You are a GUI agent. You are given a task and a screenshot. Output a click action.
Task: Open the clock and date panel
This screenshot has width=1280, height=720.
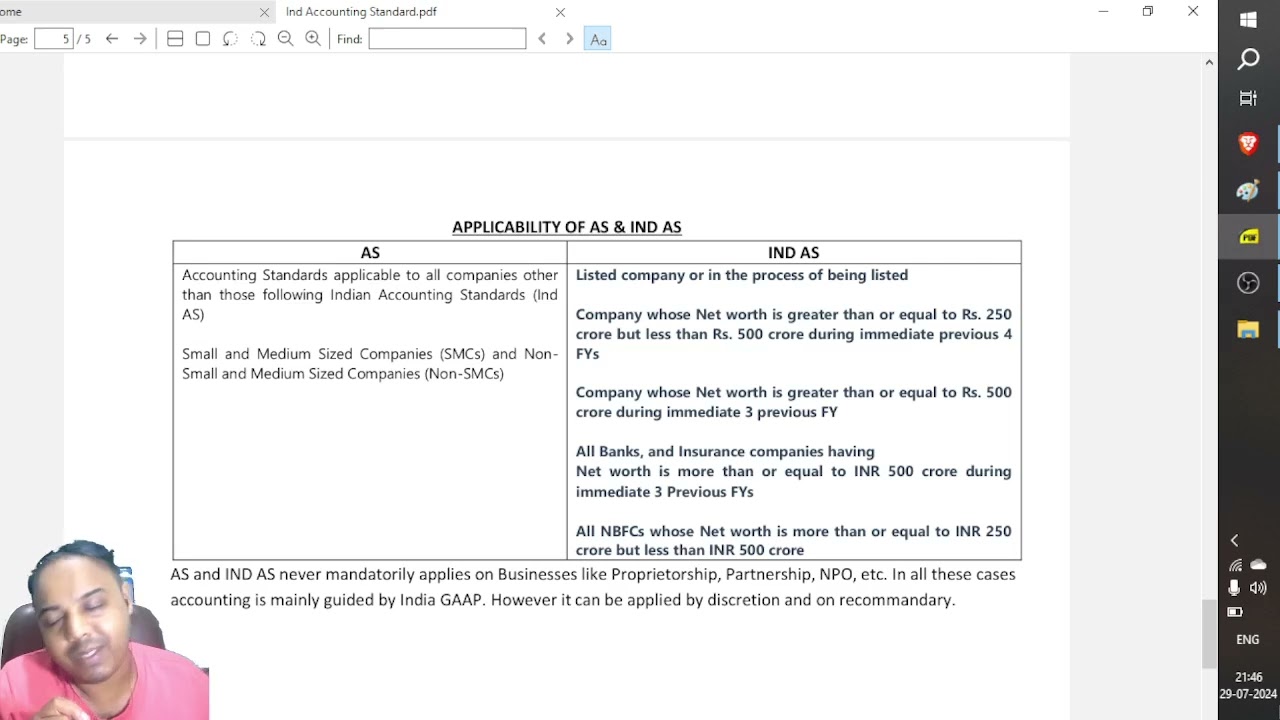(1248, 685)
